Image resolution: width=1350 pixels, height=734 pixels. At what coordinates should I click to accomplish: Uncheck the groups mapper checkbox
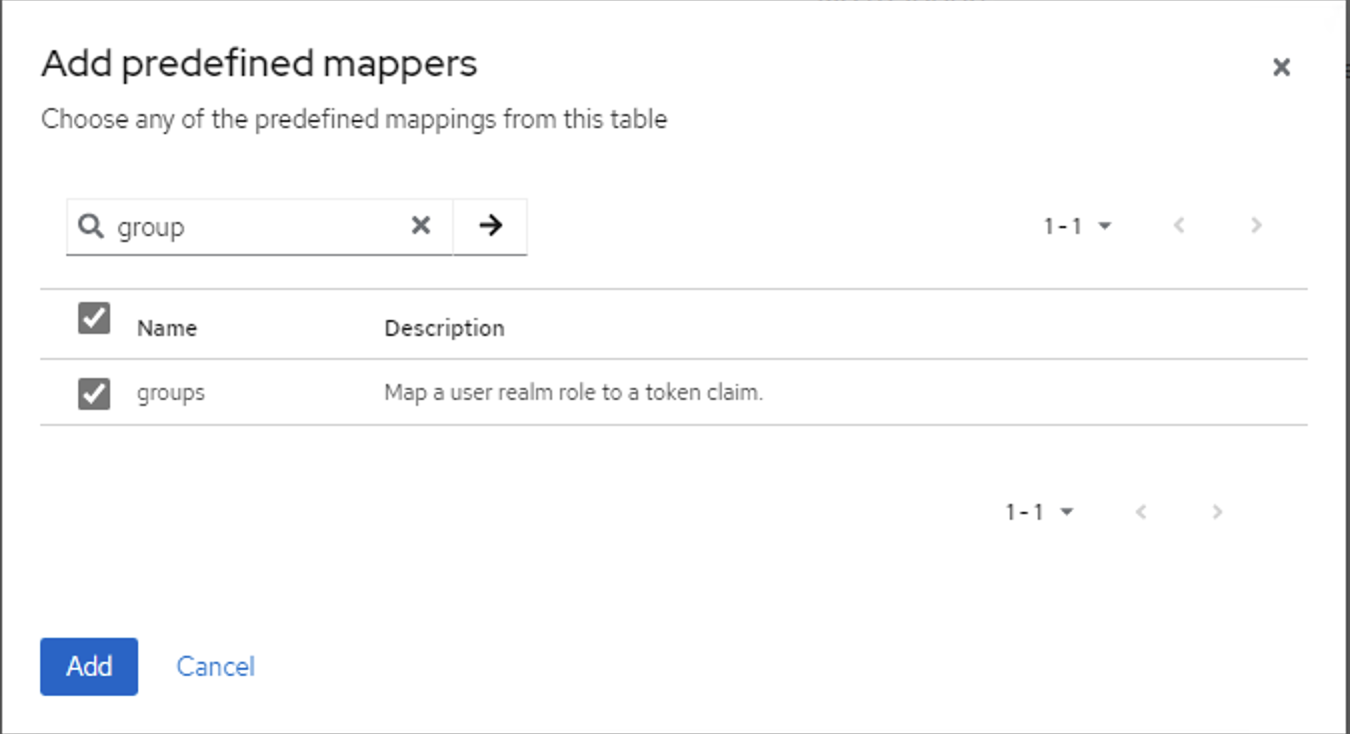click(94, 393)
